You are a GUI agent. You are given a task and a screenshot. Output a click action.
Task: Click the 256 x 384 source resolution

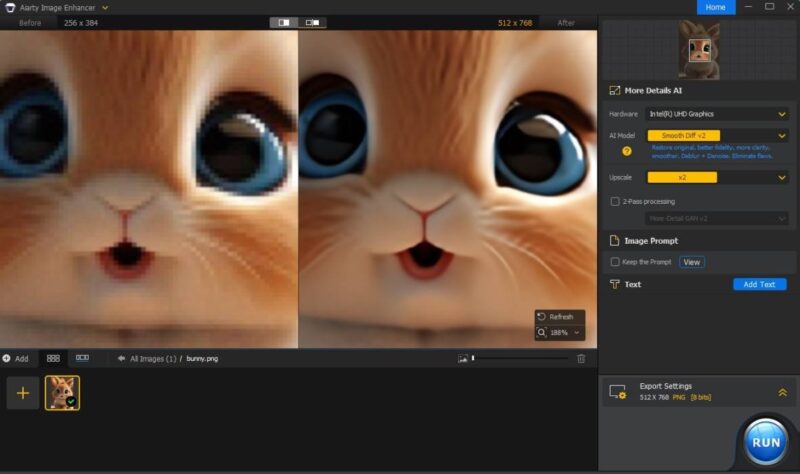(x=81, y=23)
